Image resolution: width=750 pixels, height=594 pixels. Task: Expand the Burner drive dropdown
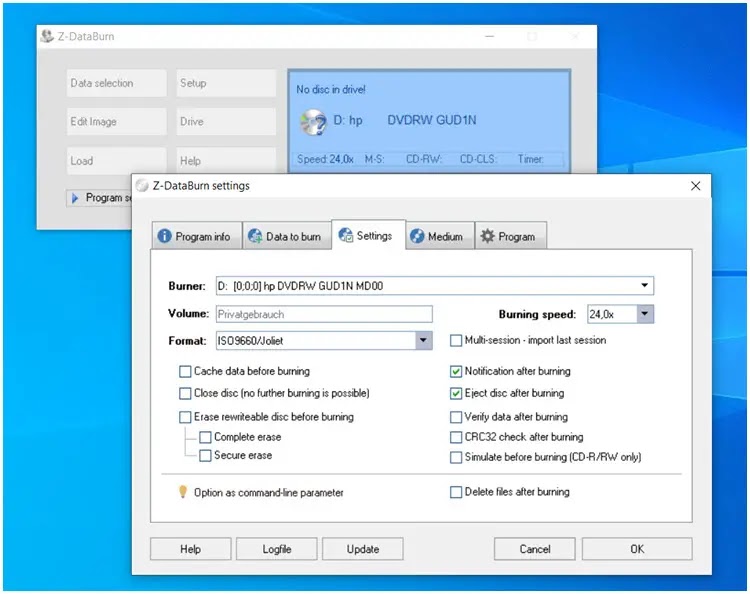click(x=644, y=286)
